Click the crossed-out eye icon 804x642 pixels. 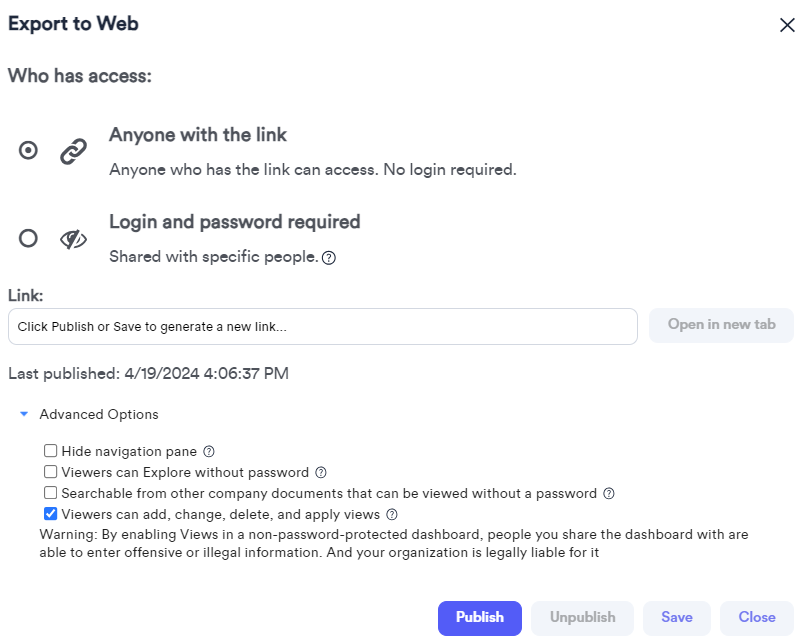click(73, 239)
